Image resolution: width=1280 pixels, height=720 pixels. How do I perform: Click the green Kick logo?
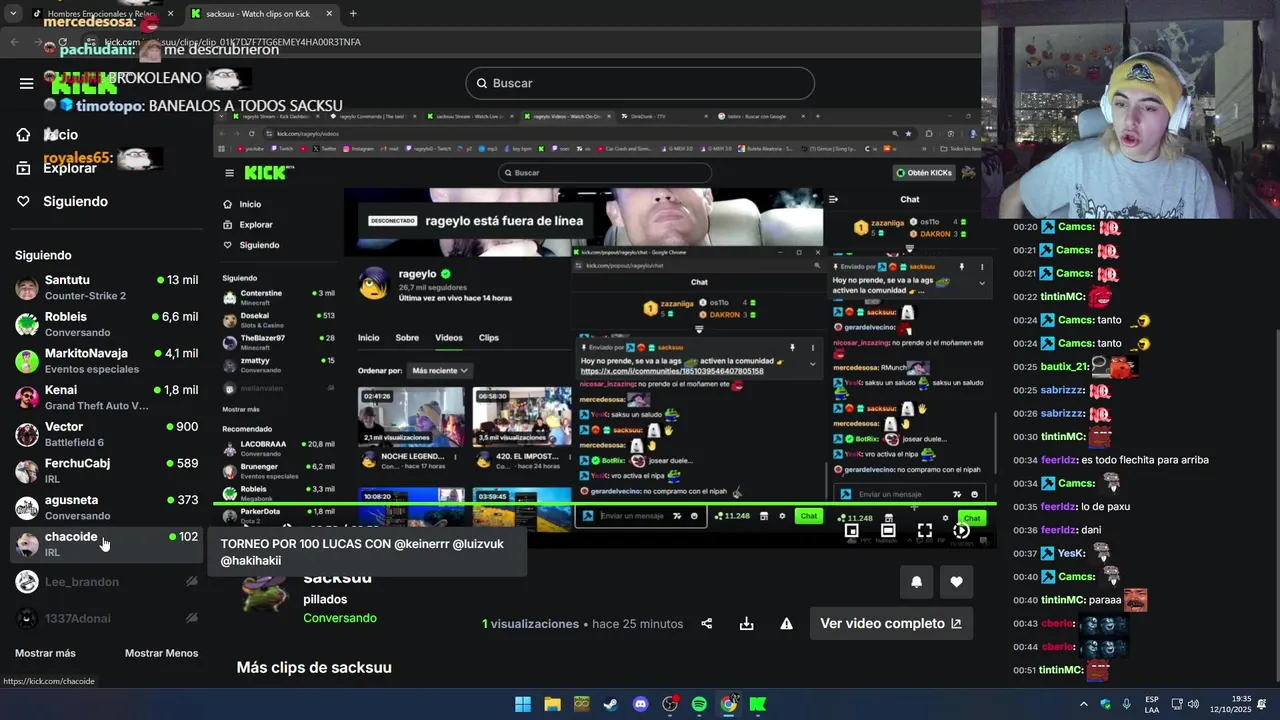84,84
